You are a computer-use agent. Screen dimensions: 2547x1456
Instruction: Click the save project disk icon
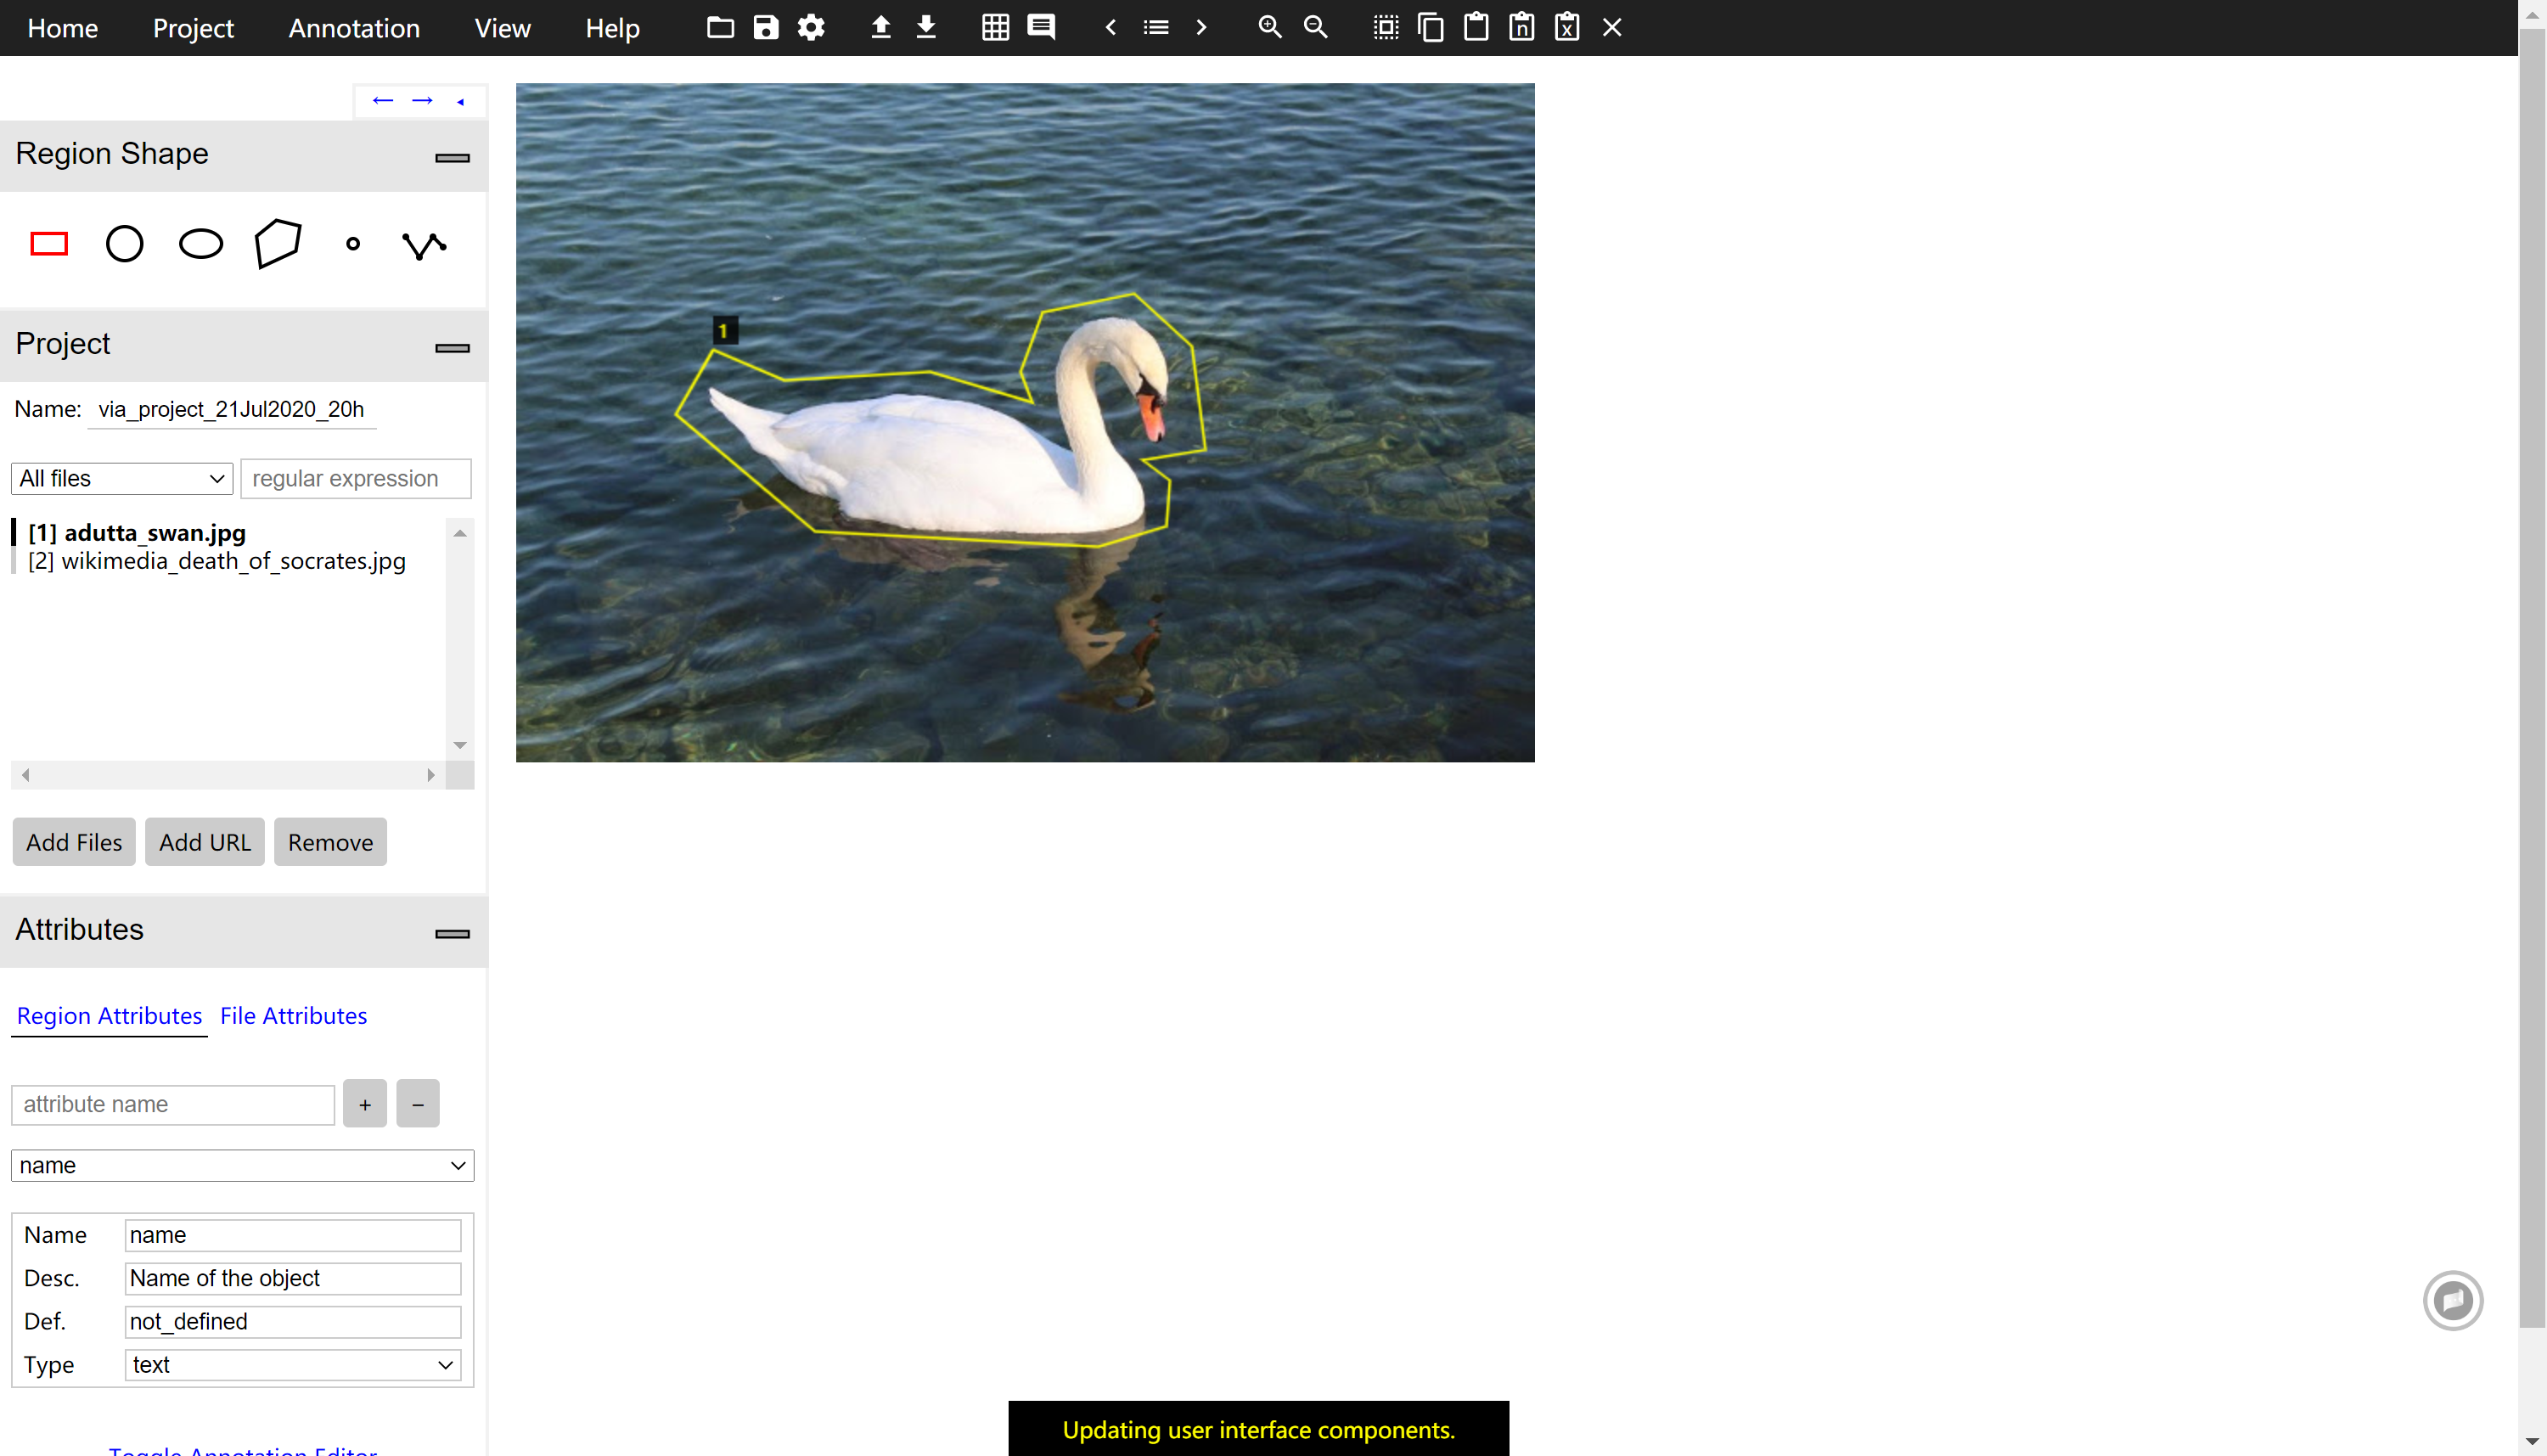(x=766, y=27)
